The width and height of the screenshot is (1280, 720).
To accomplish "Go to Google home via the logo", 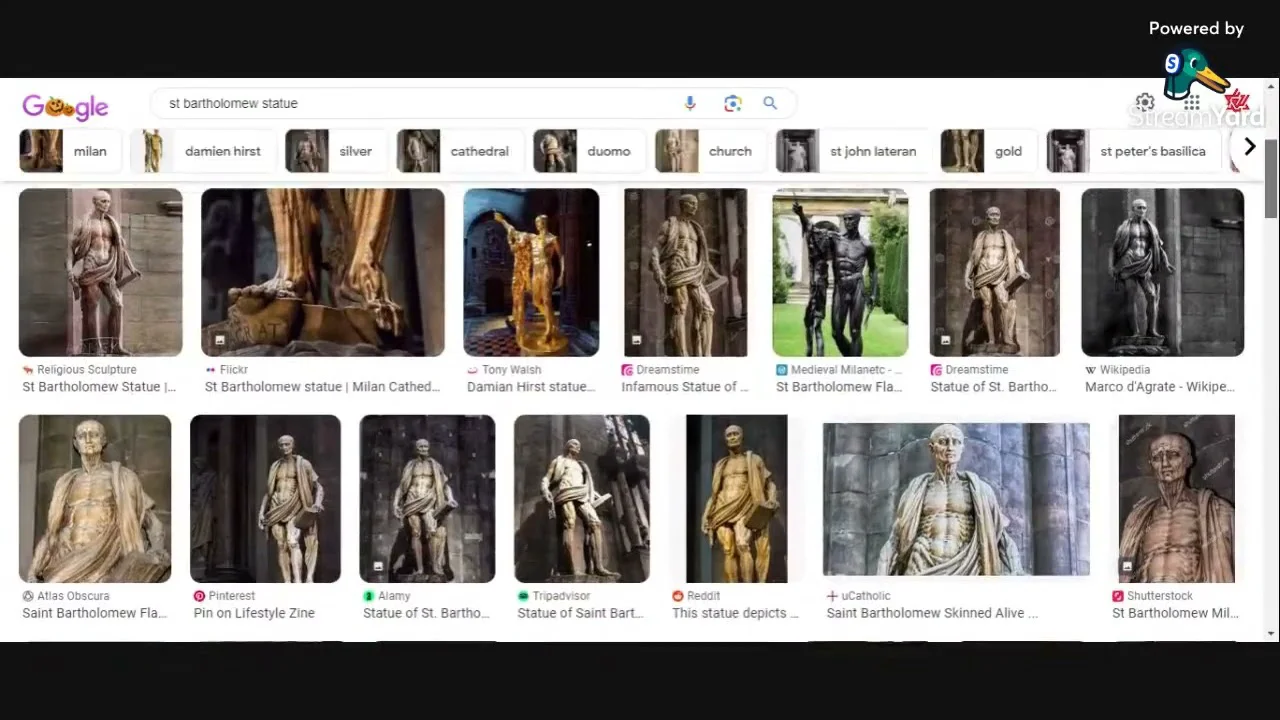I will [x=65, y=107].
